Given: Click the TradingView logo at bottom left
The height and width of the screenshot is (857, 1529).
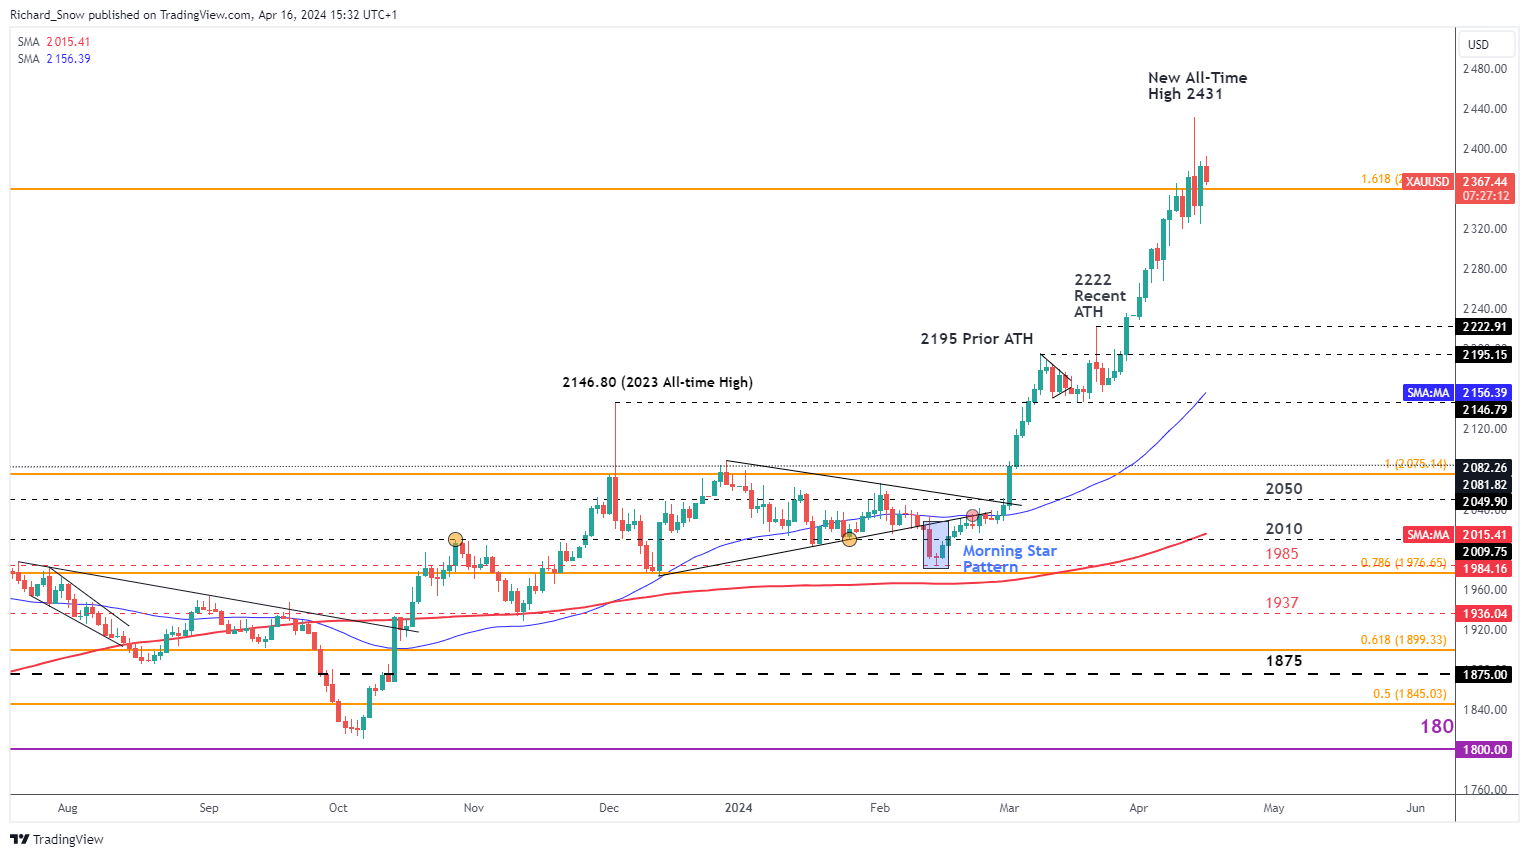Looking at the screenshot, I should click(57, 839).
